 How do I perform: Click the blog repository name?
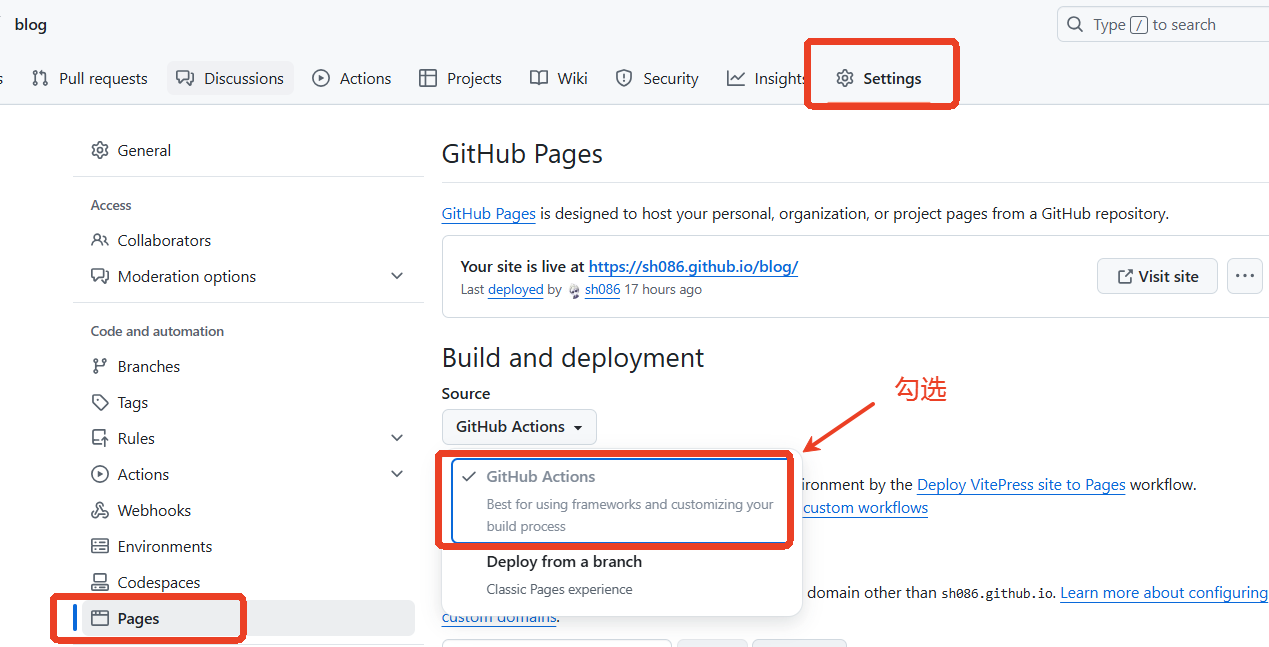click(x=31, y=24)
